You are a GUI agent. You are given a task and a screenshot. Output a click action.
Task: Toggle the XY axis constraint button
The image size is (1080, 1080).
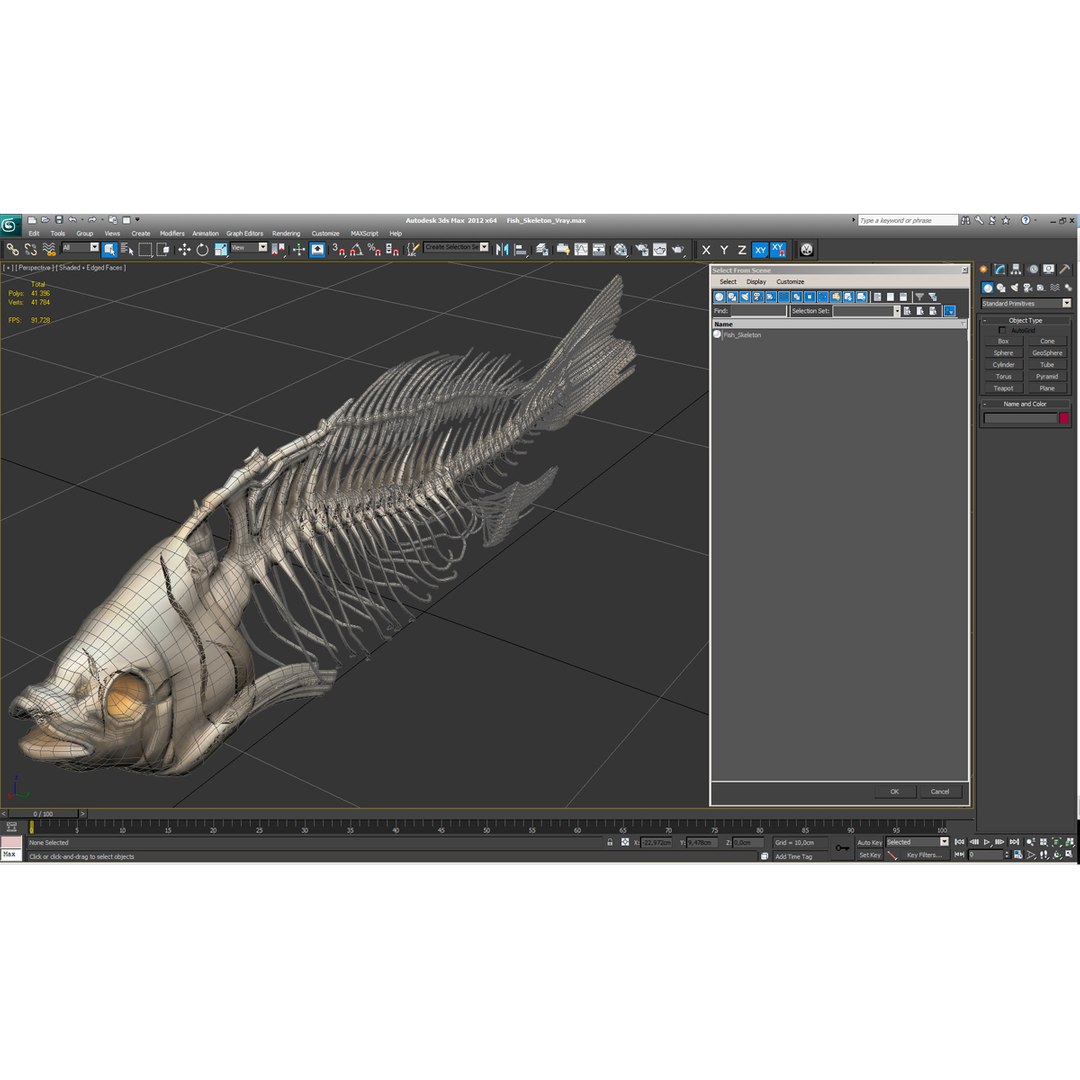click(760, 250)
